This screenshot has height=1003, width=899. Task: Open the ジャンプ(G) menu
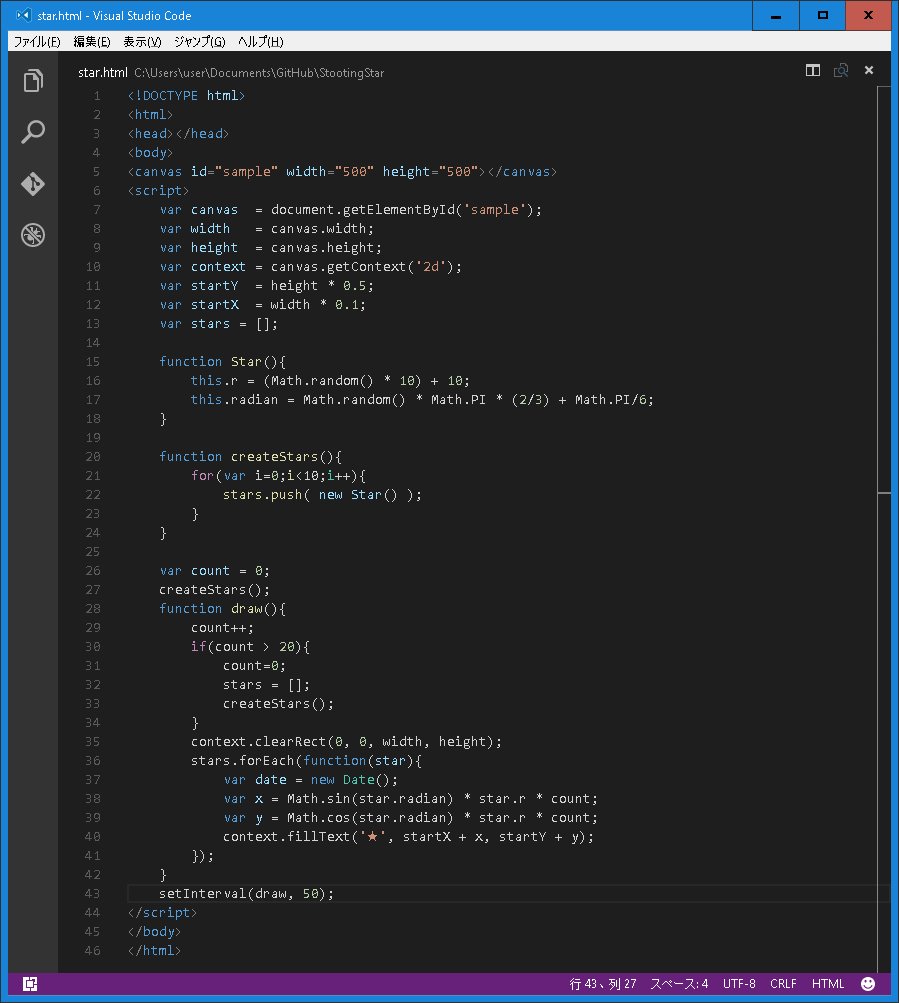200,42
